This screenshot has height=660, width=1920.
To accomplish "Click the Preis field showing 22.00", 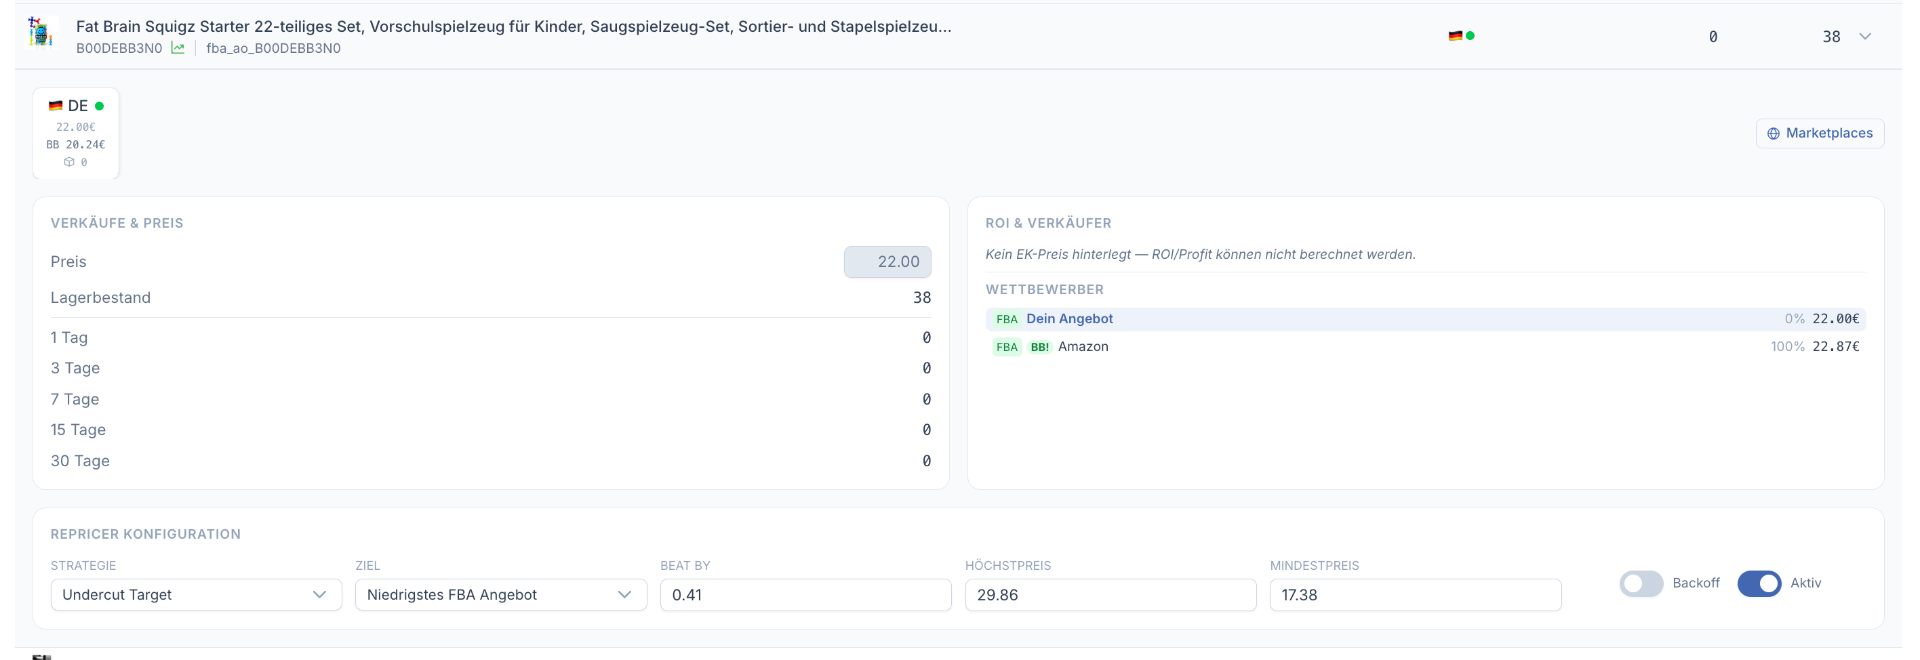I will point(888,262).
